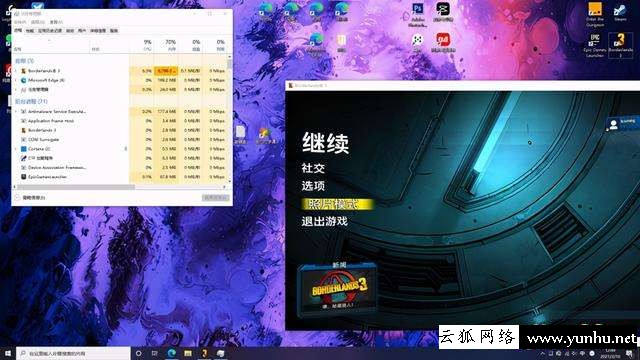Viewport: 640px width, 360px height.
Task: Switch to the Performance tab in Task Manager
Action: pyautogui.click(x=29, y=31)
